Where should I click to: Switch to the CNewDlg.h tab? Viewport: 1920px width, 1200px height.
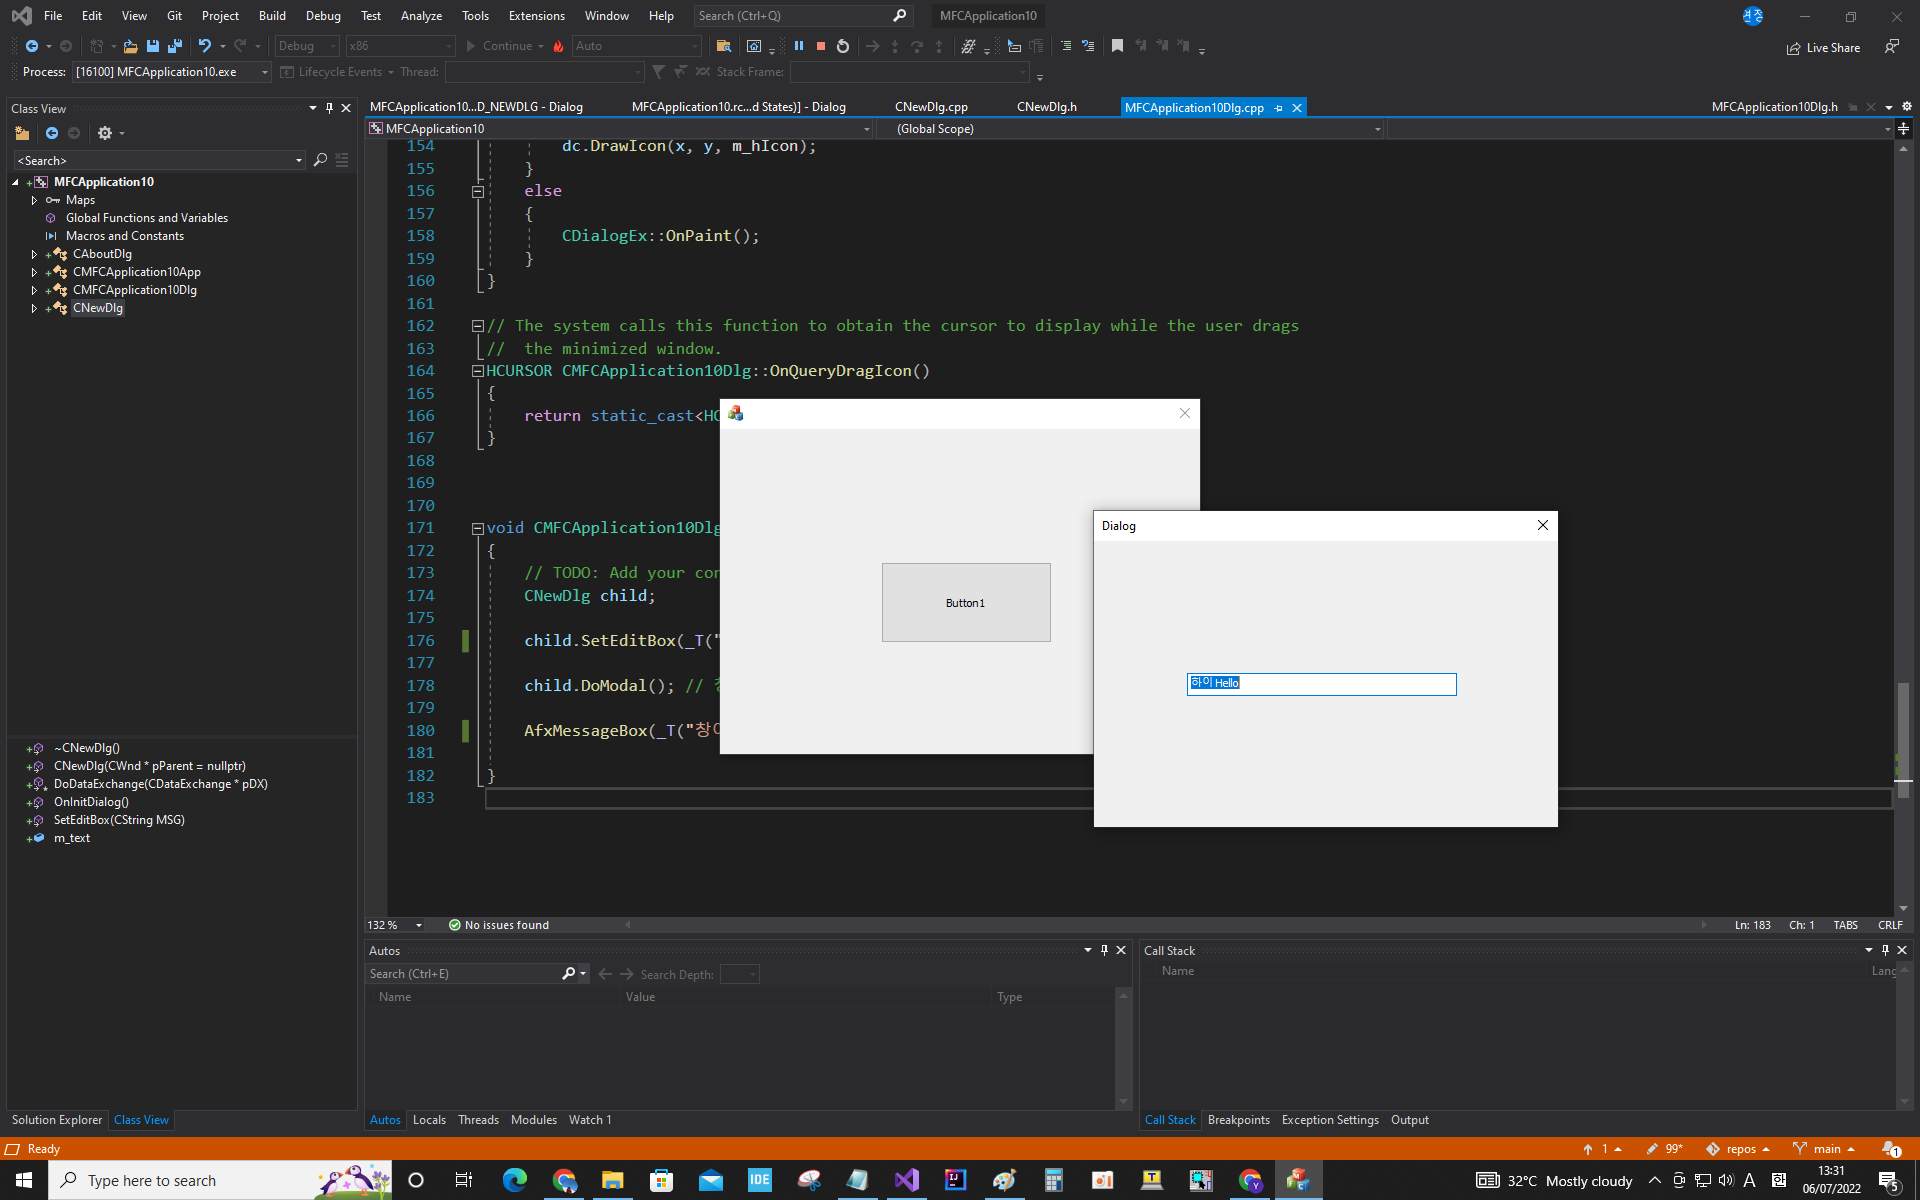[x=1046, y=107]
